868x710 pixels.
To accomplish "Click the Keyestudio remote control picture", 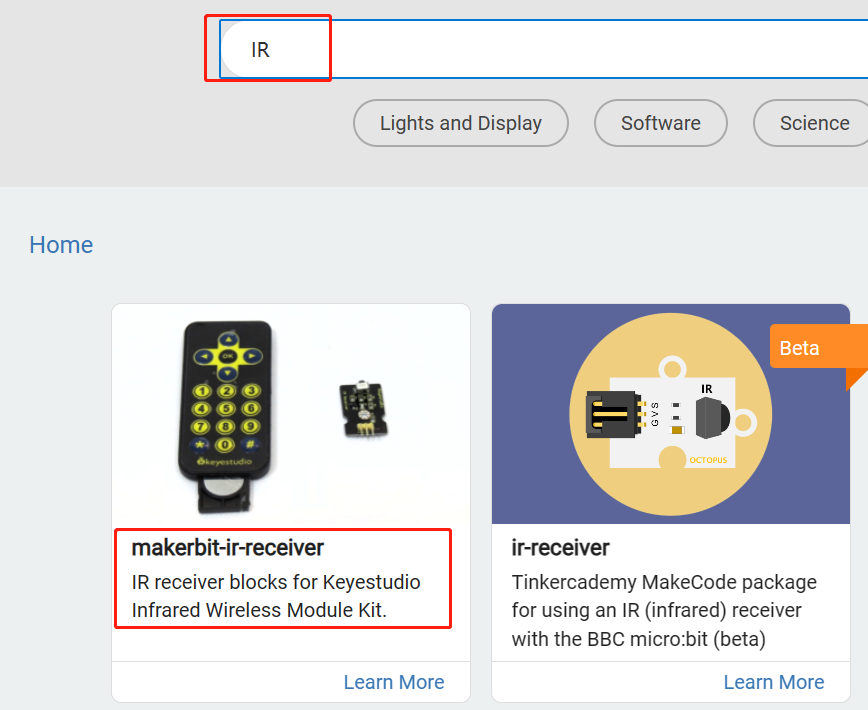I will click(225, 417).
